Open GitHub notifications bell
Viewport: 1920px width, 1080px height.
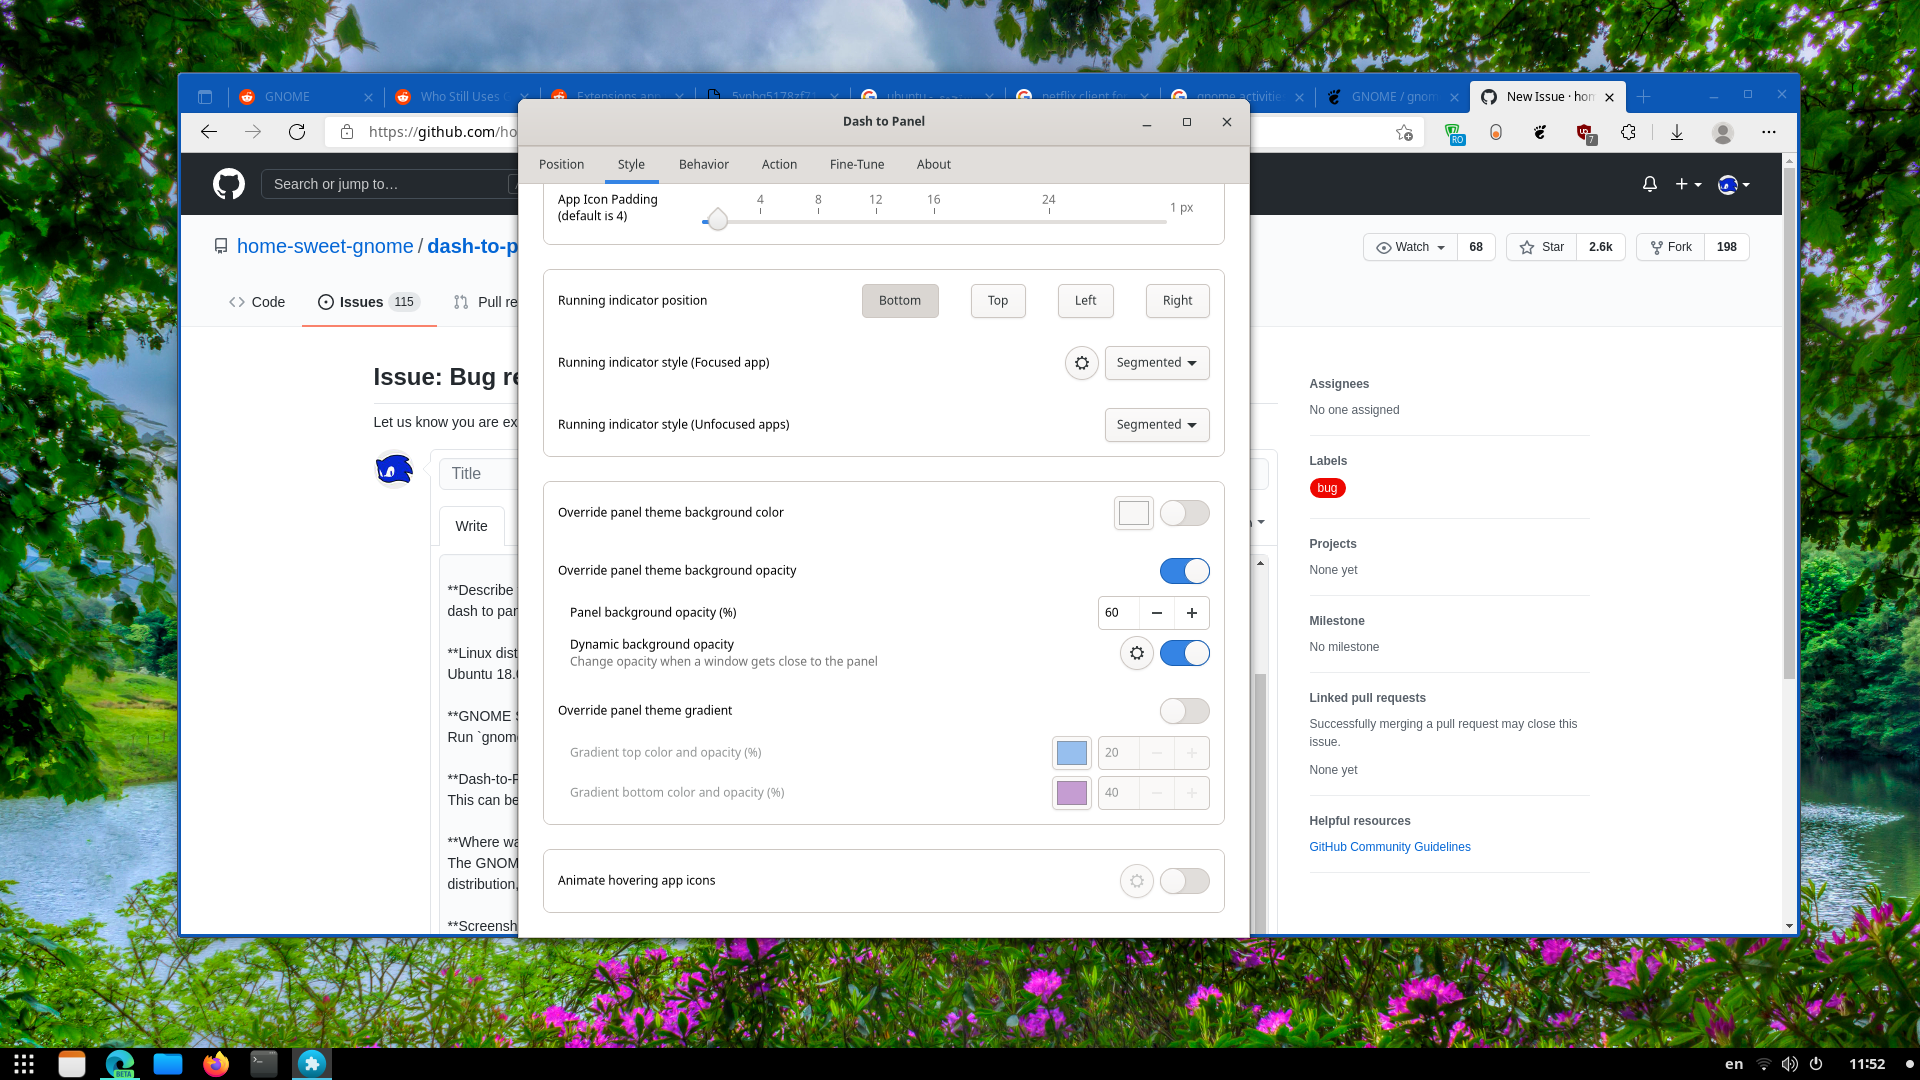[x=1650, y=184]
